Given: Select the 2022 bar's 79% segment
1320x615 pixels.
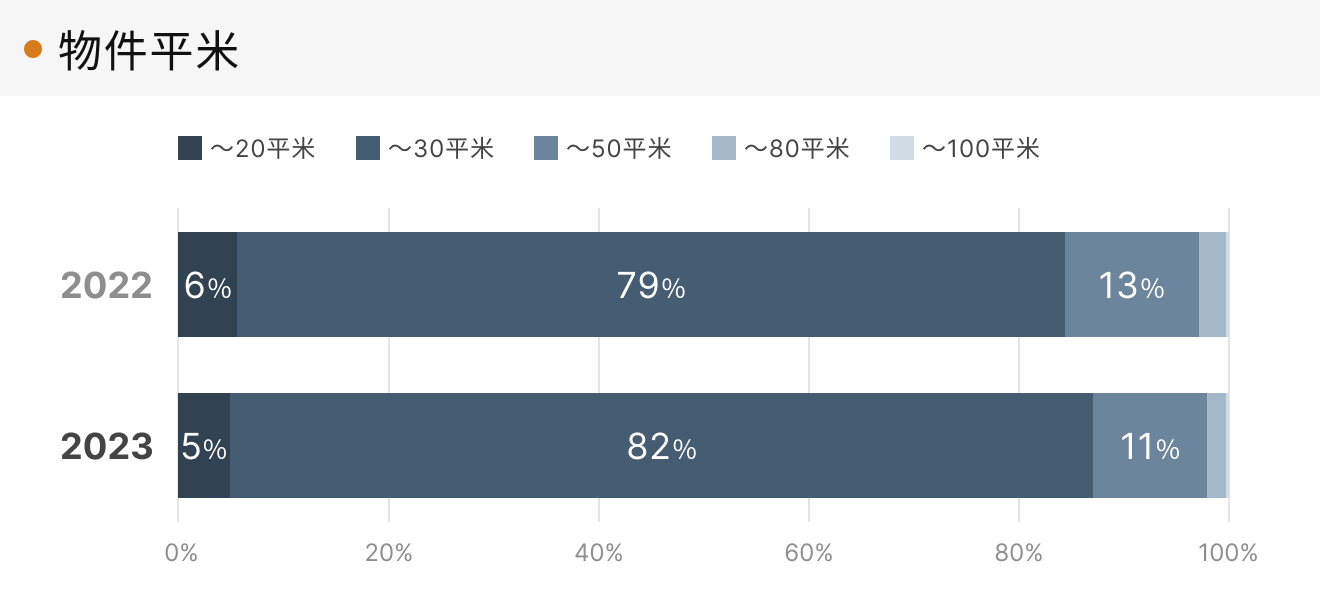Looking at the screenshot, I should click(x=651, y=285).
